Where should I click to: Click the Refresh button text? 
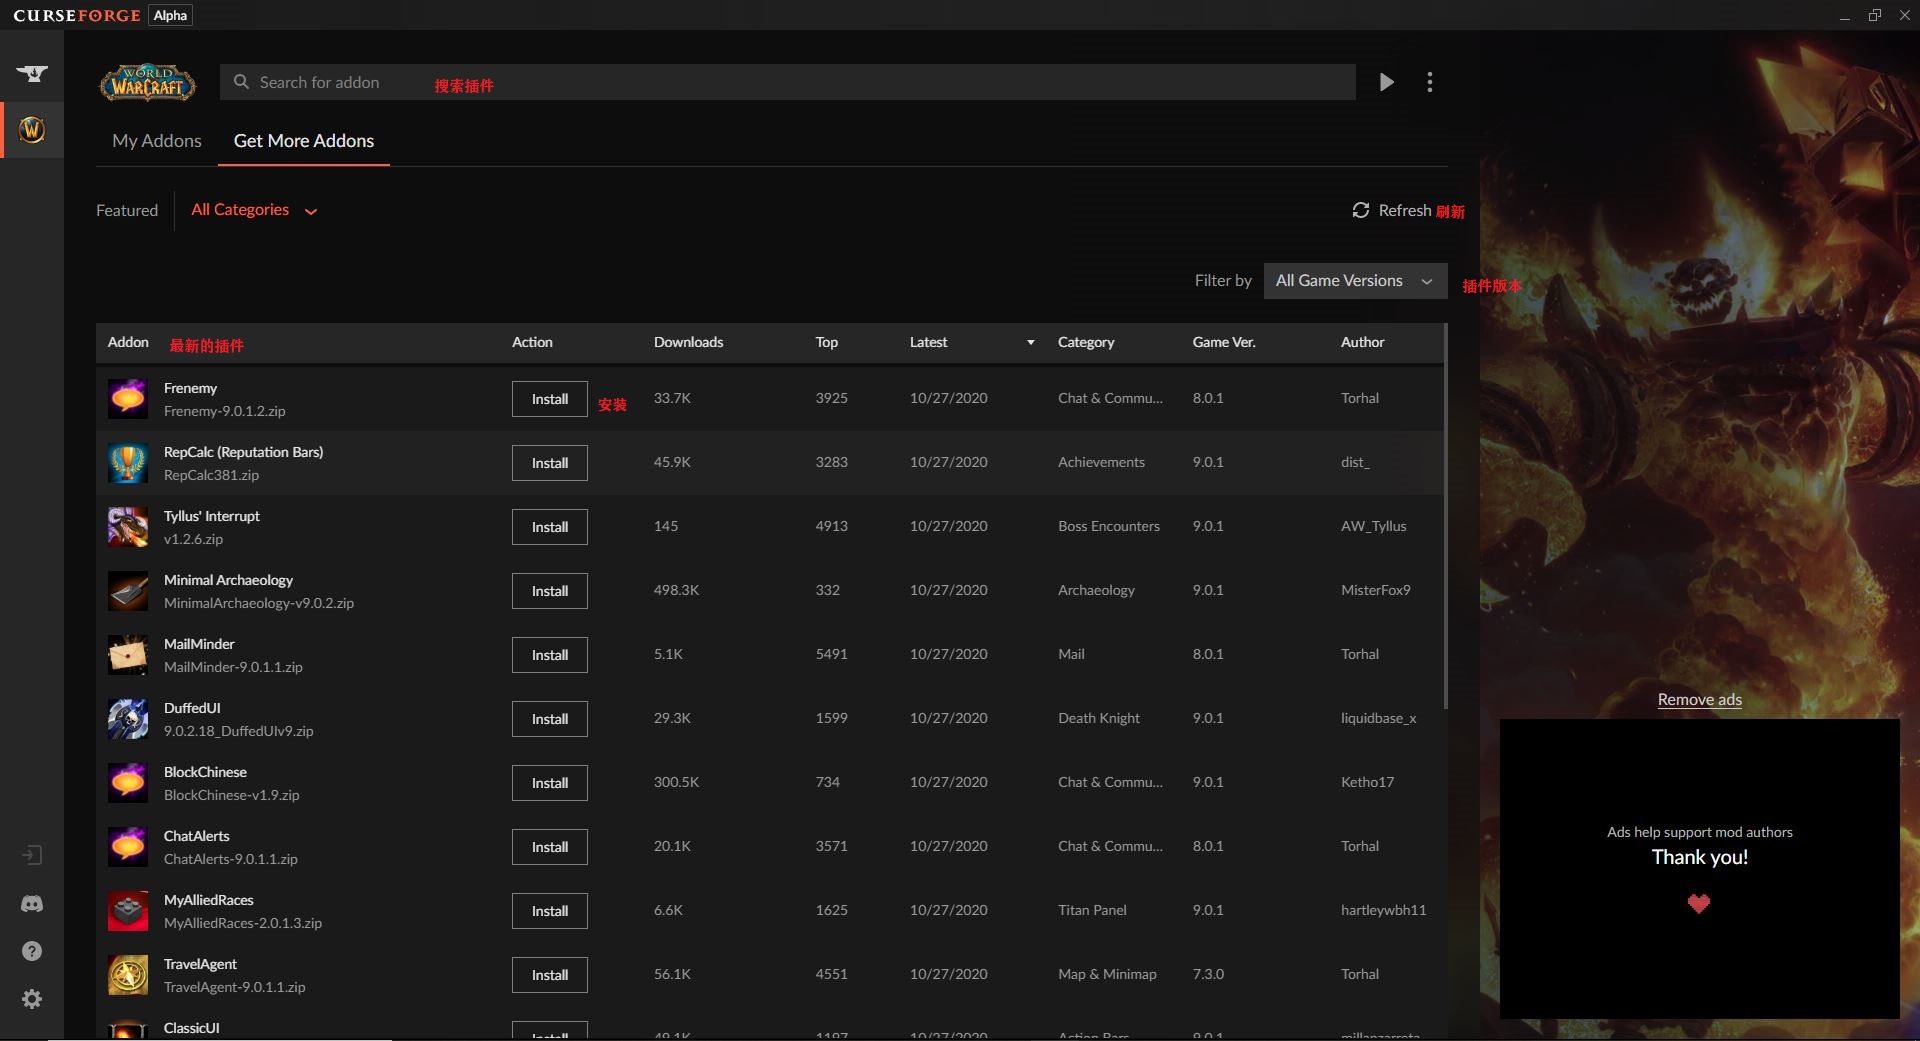point(1405,210)
